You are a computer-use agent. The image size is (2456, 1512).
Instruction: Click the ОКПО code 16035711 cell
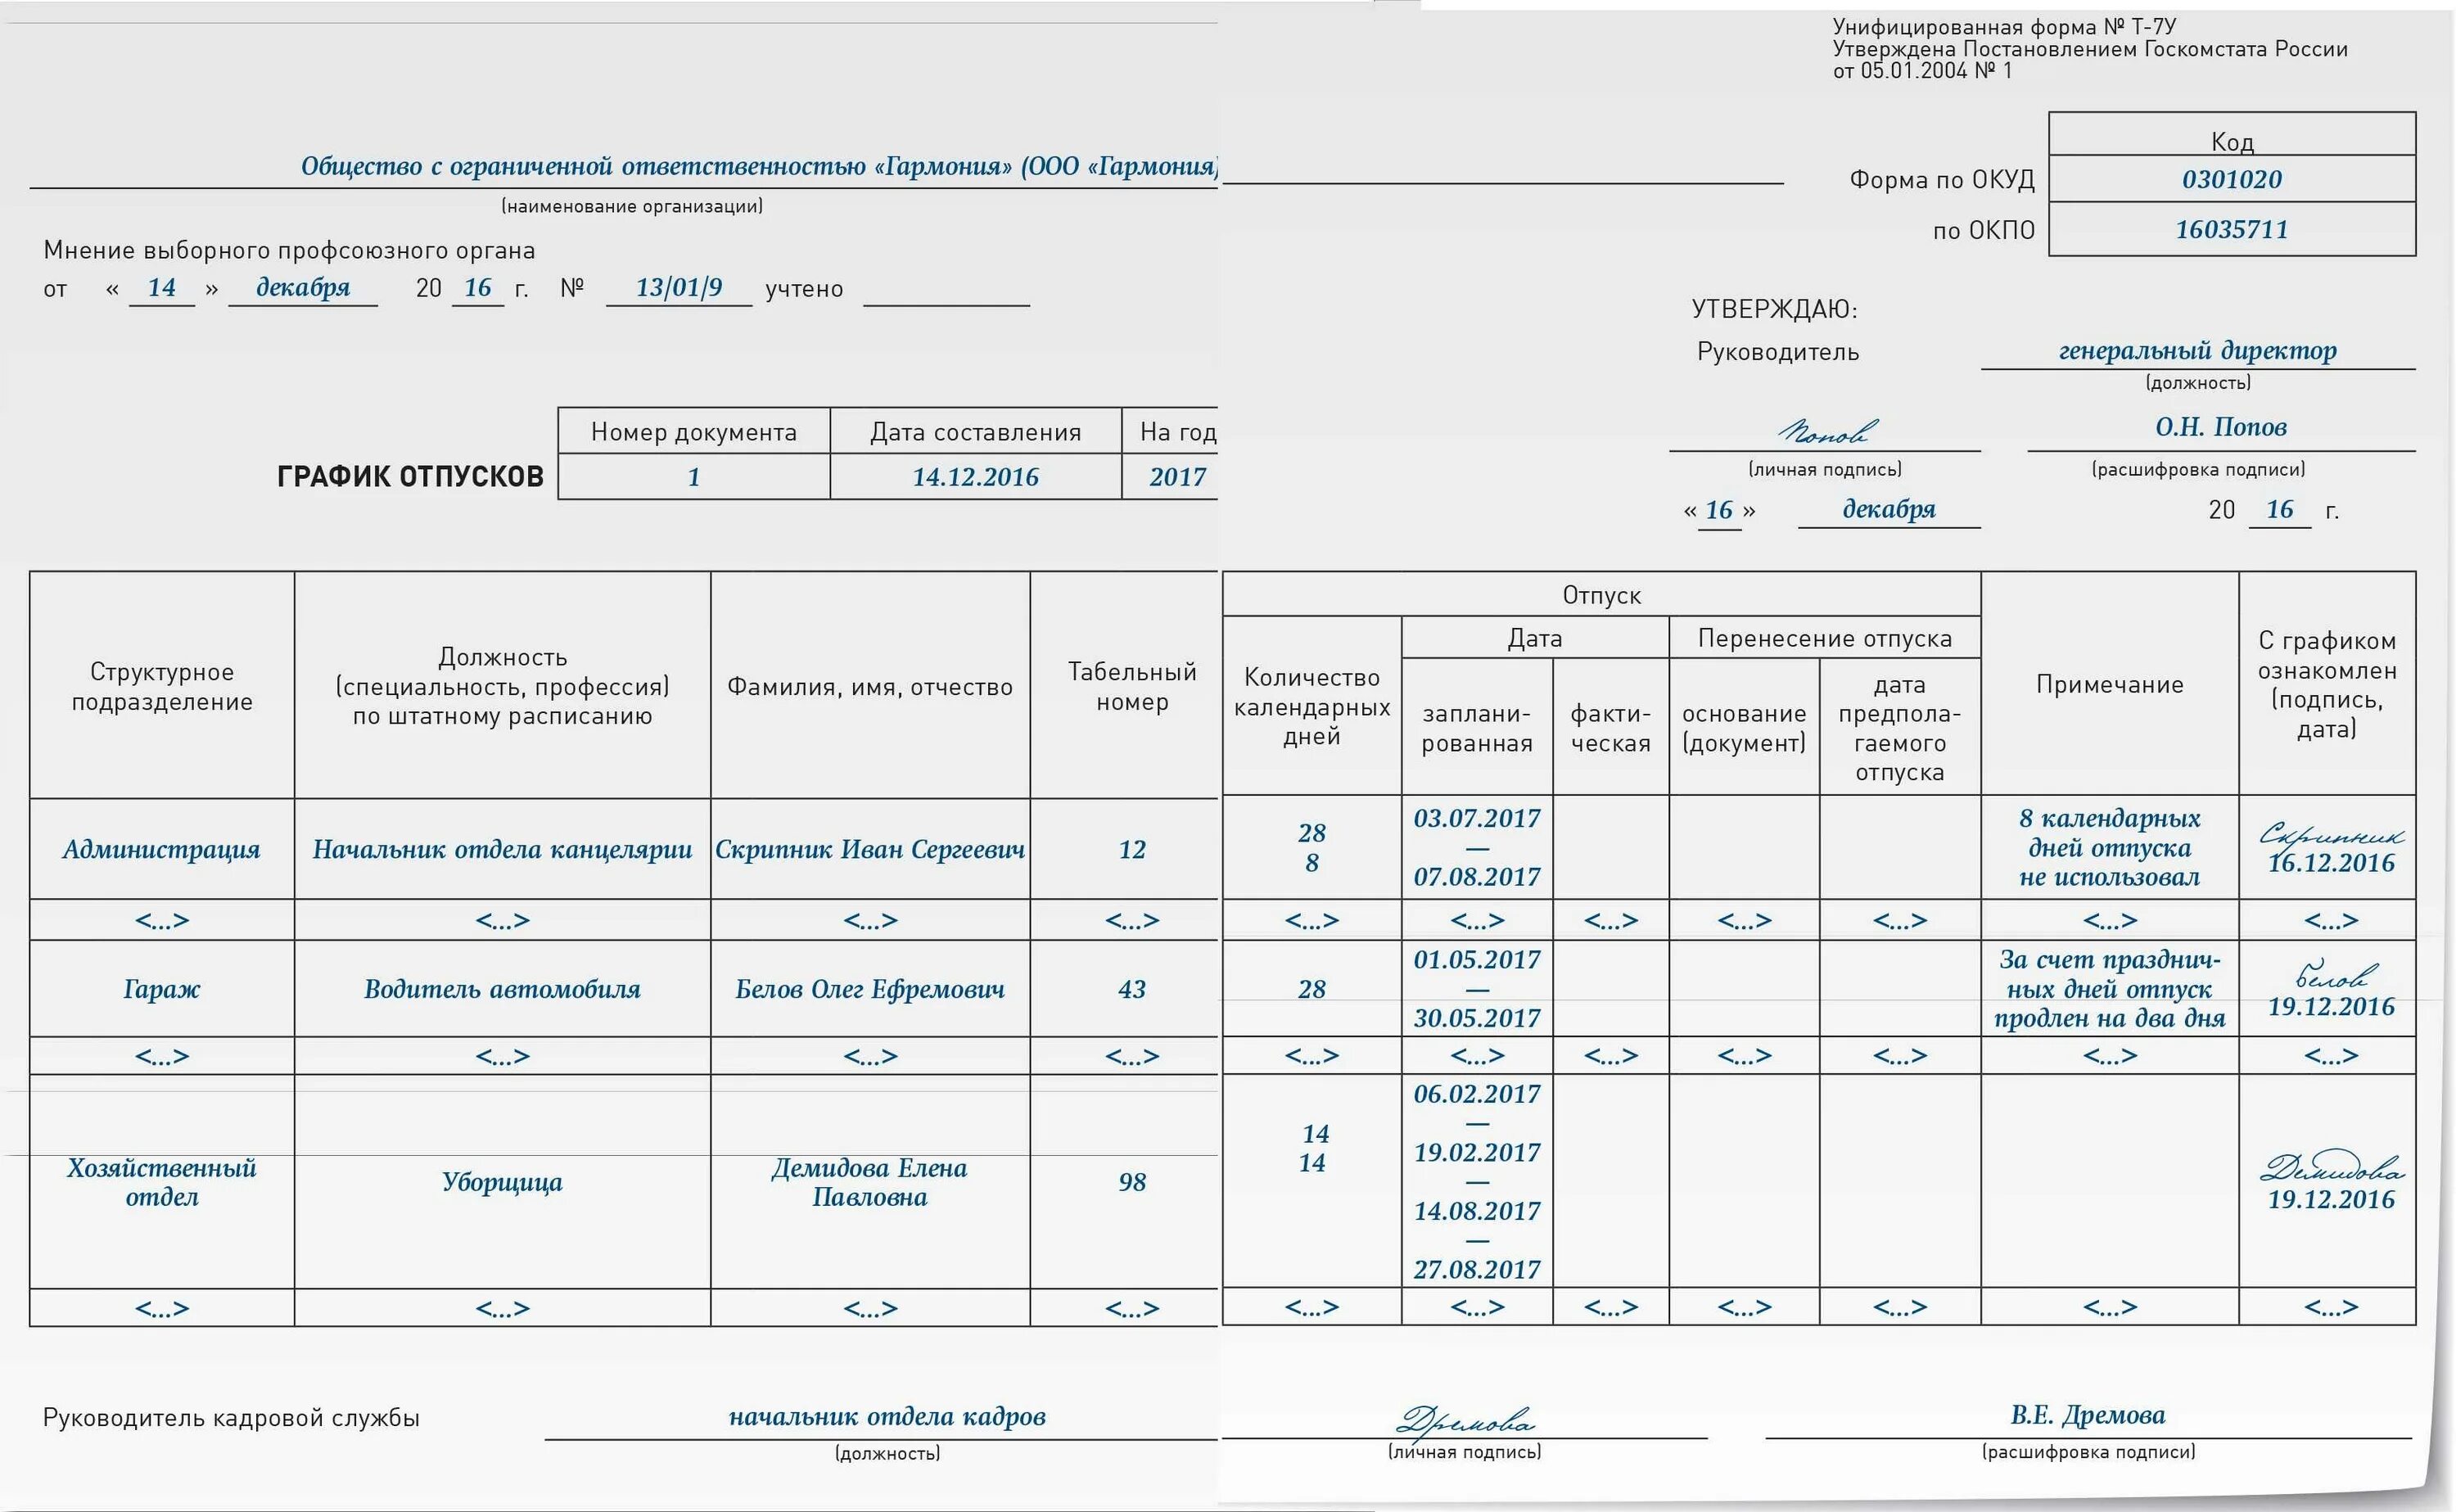click(2231, 229)
